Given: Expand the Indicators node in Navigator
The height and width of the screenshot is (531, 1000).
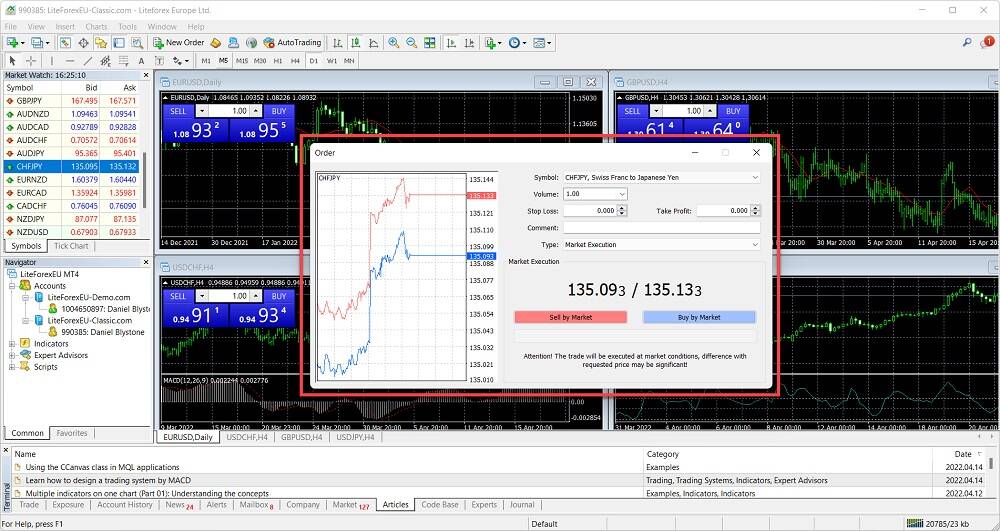Looking at the screenshot, I should pyautogui.click(x=11, y=344).
